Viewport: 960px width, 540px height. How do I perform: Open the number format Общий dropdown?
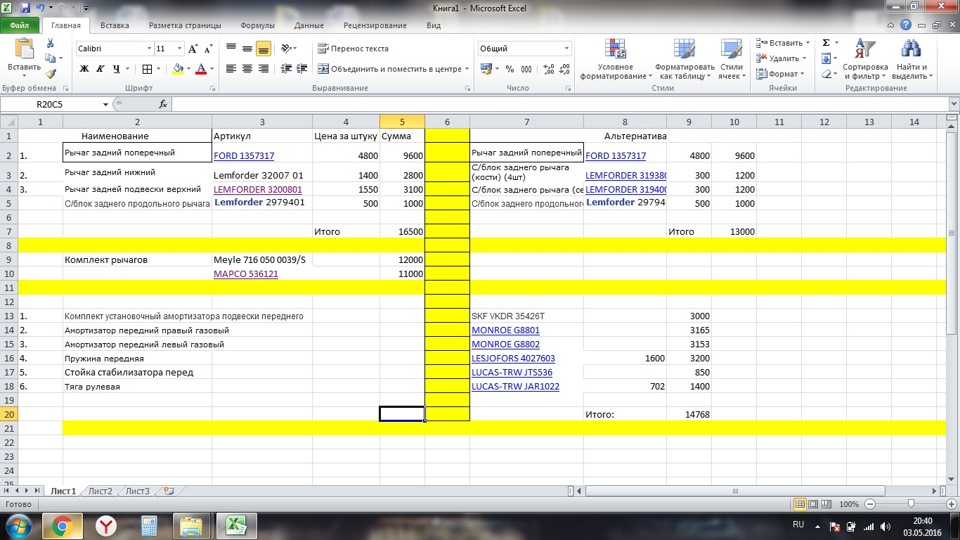(x=566, y=48)
